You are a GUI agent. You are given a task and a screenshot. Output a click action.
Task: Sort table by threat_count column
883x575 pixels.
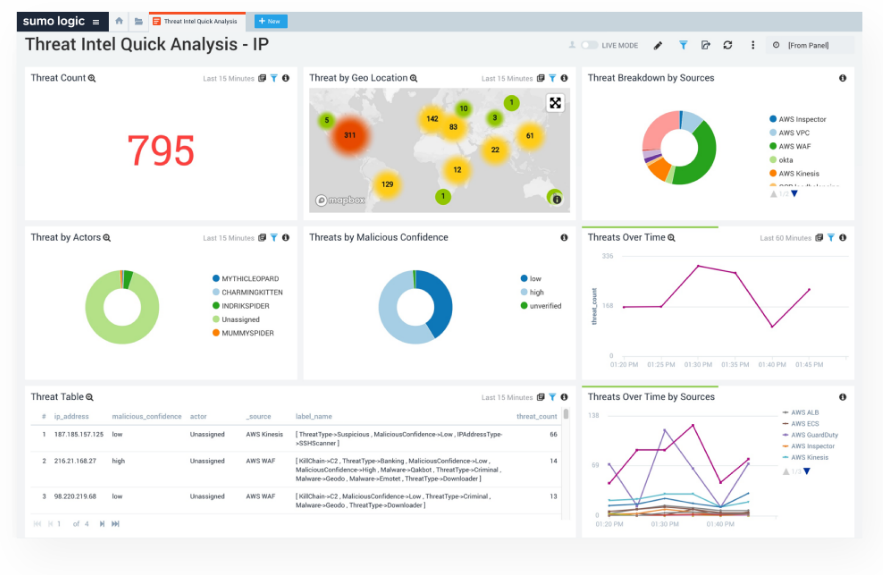click(537, 417)
